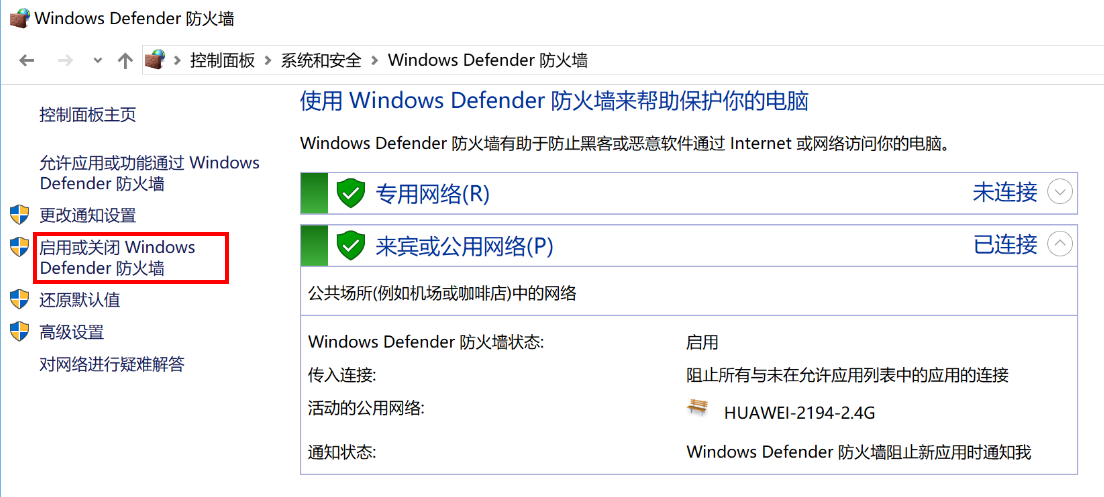
Task: Open 允许应用或功能通过 Windows Defender 防火墙
Action: [149, 173]
